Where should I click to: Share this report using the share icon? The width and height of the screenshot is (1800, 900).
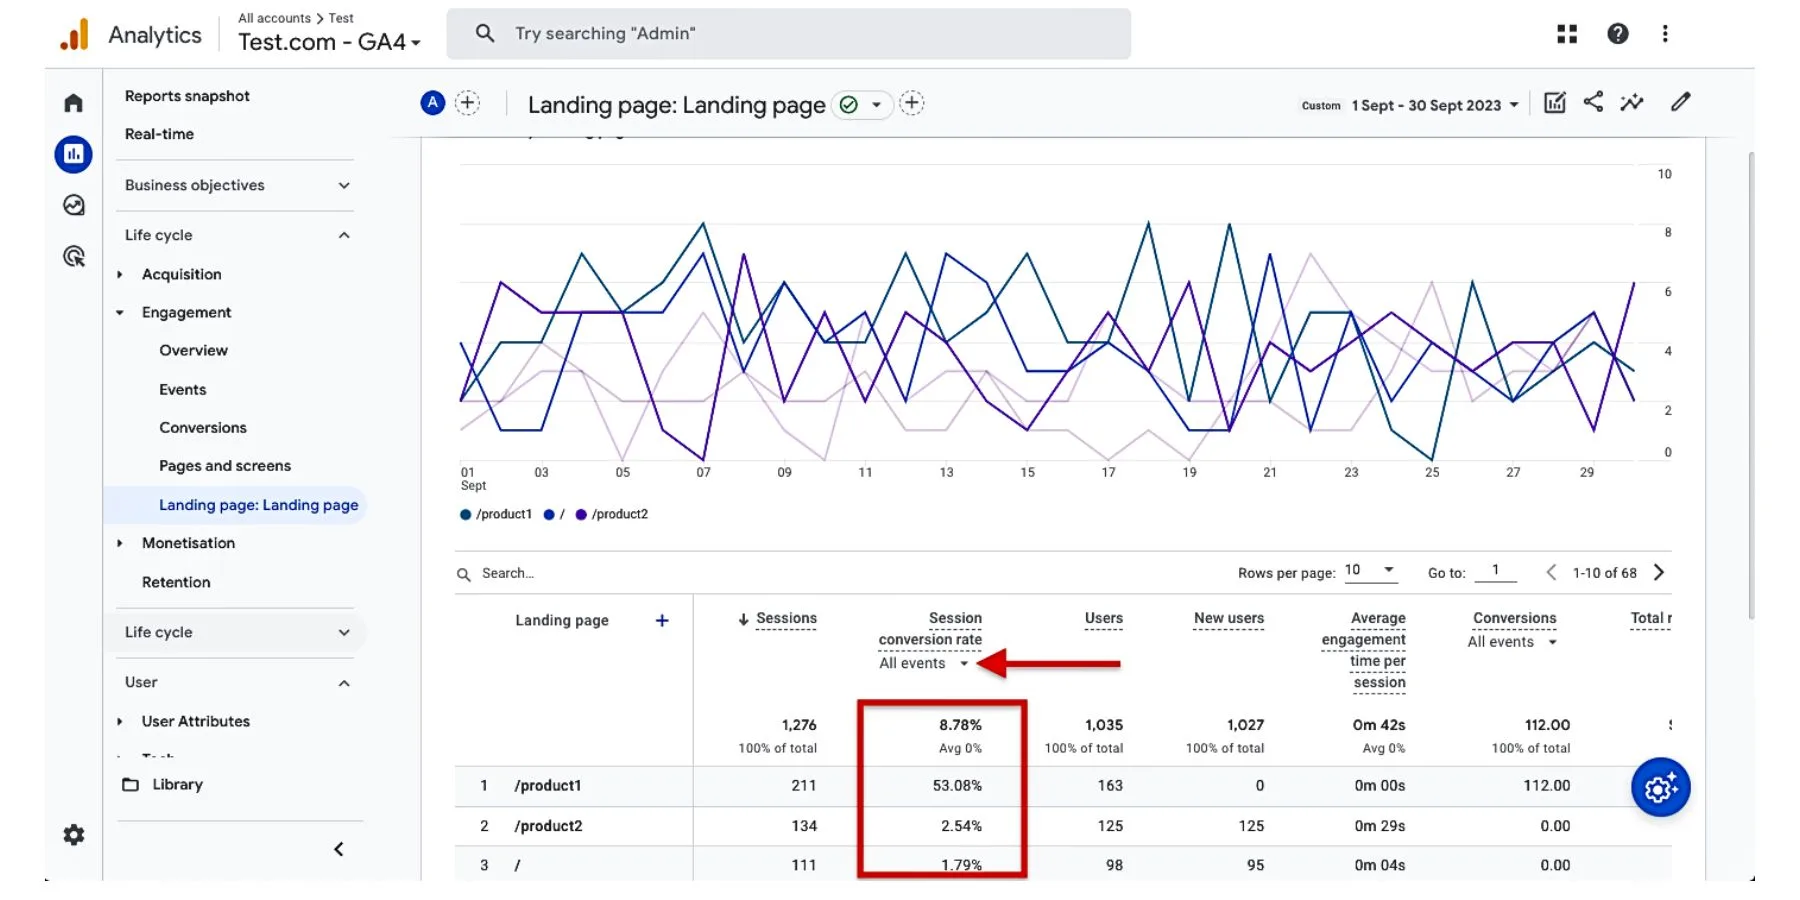[1593, 102]
